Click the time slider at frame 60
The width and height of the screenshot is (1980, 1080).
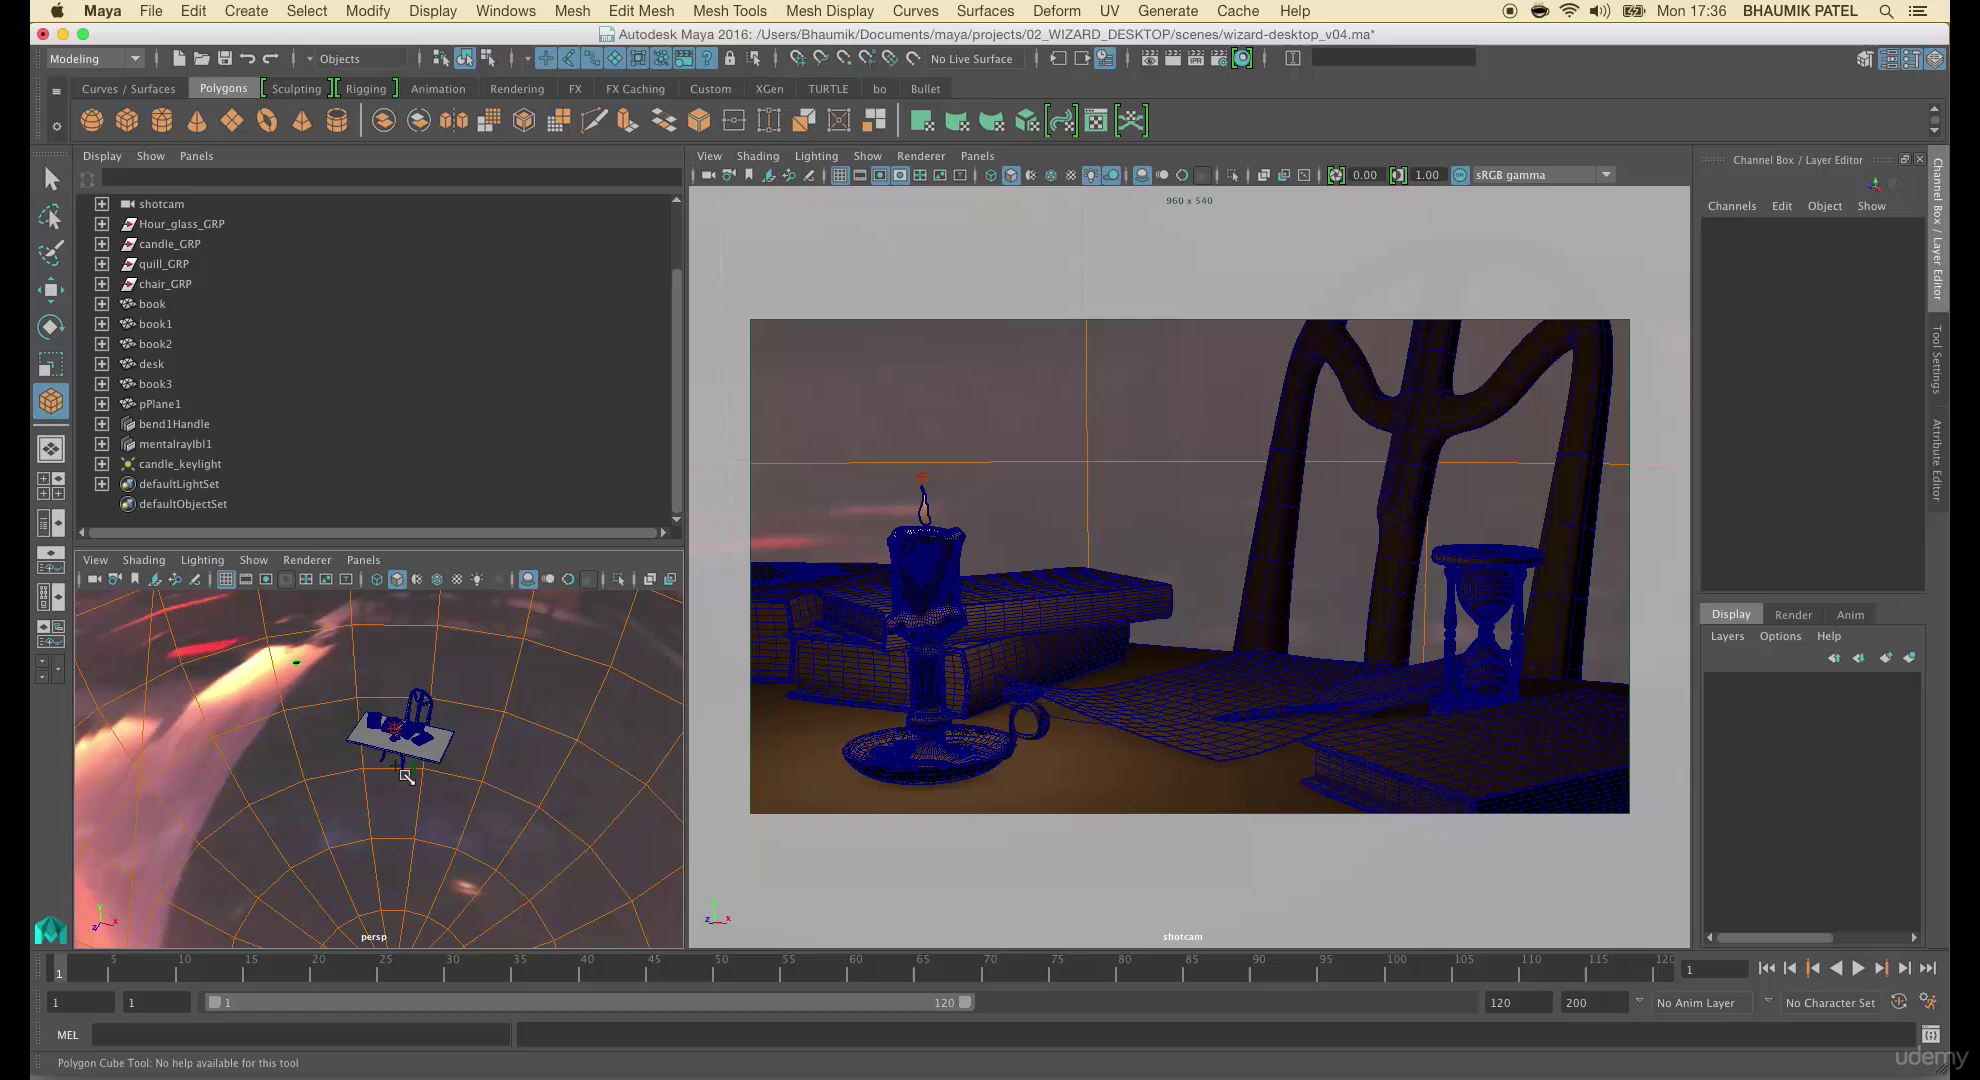coord(856,967)
